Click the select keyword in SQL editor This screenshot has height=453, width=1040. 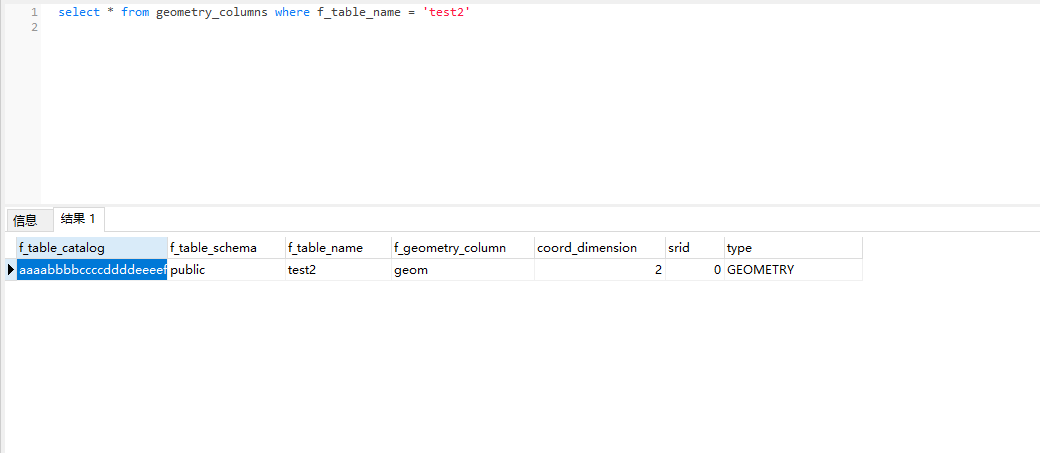click(79, 13)
